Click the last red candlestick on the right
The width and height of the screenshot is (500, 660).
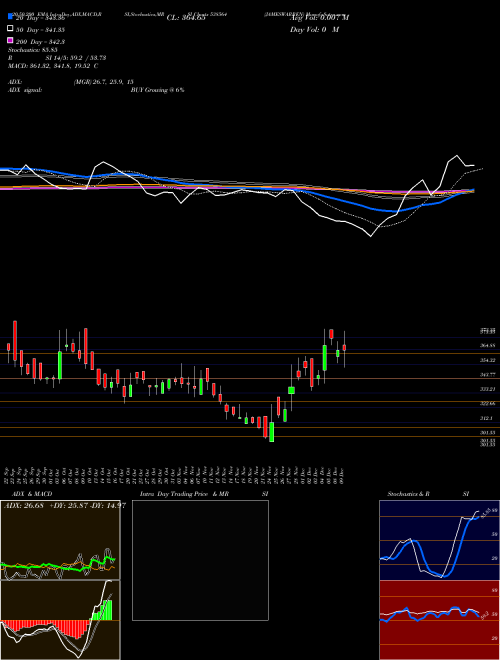pos(344,348)
